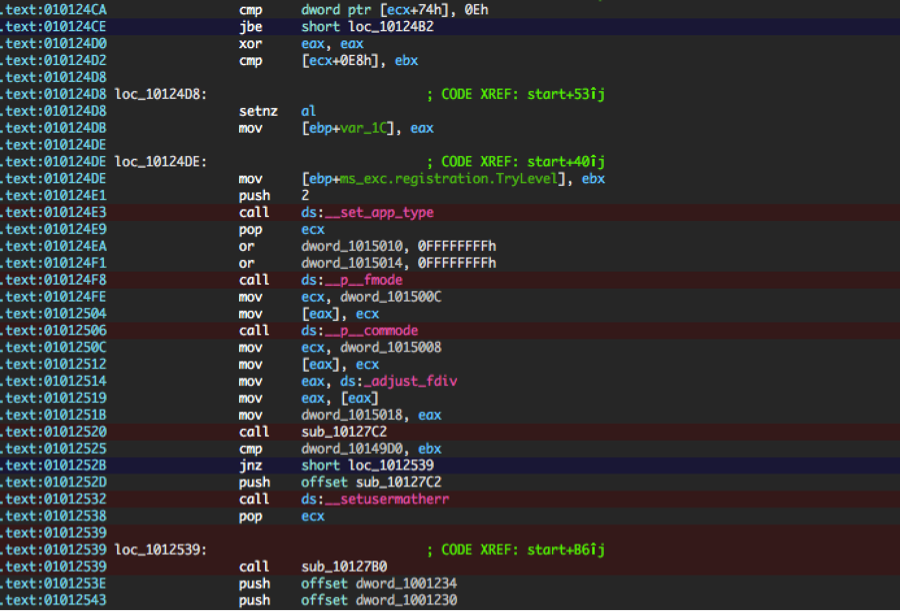The image size is (900, 611).
Task: Click the al register operand
Action: click(309, 111)
